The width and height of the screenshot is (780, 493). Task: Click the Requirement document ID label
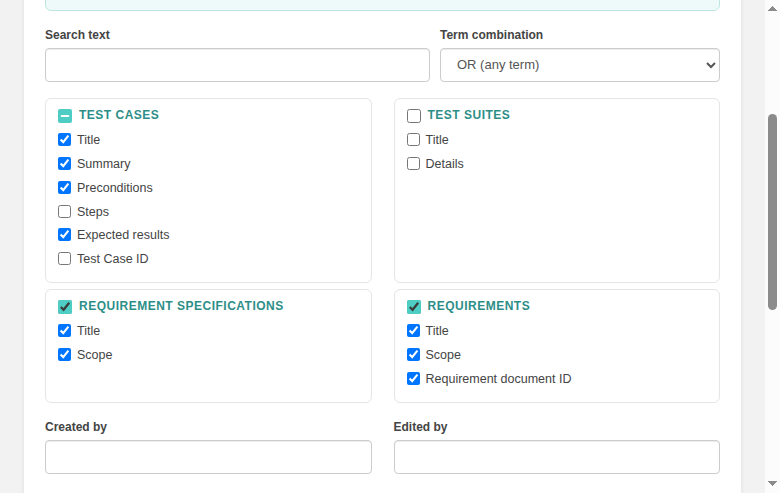[498, 379]
